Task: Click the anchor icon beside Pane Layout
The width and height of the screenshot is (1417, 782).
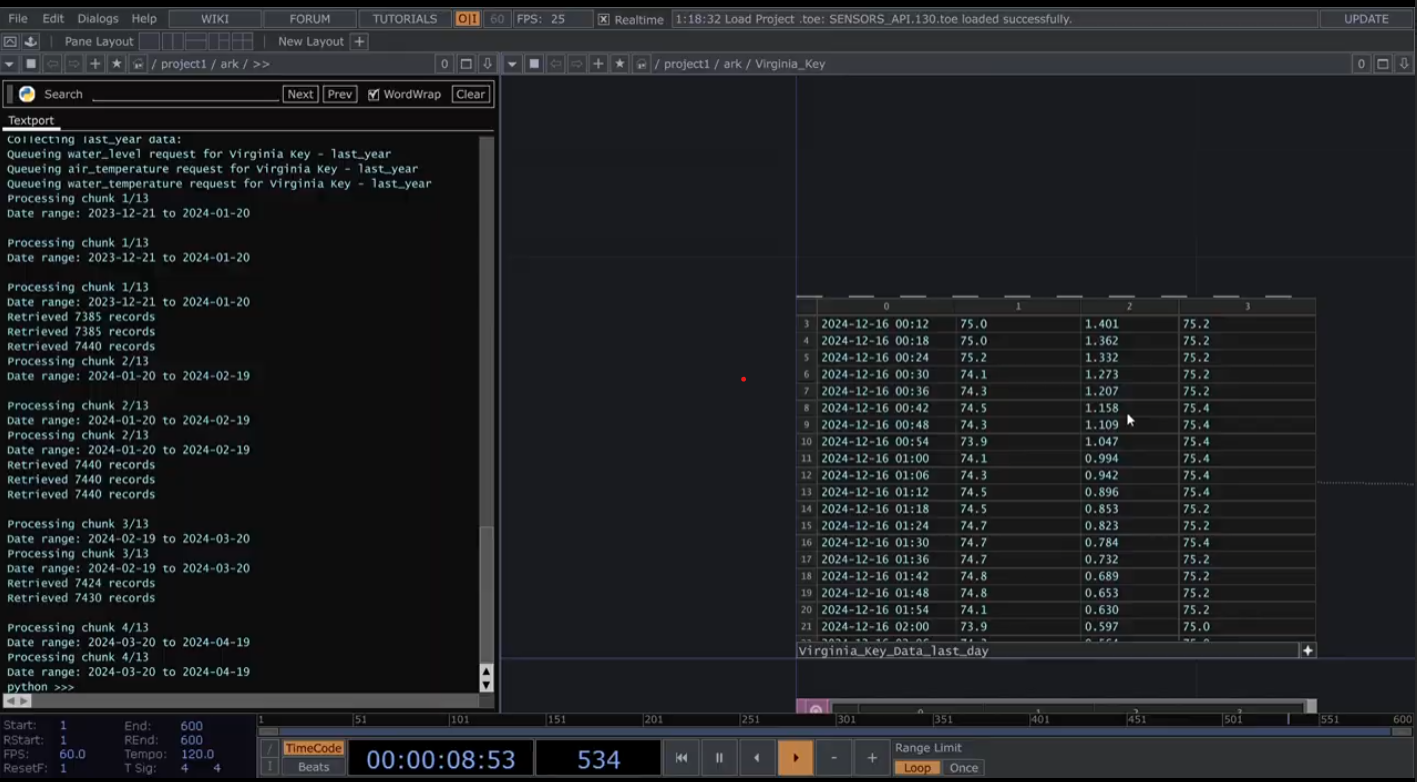Action: (31, 41)
